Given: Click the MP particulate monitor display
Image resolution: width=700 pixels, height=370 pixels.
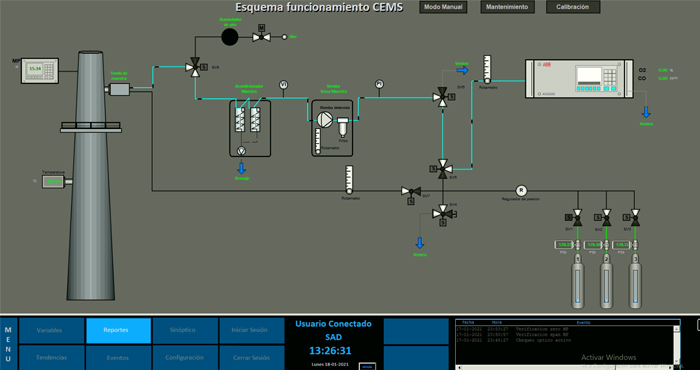Looking at the screenshot, I should click(x=40, y=71).
